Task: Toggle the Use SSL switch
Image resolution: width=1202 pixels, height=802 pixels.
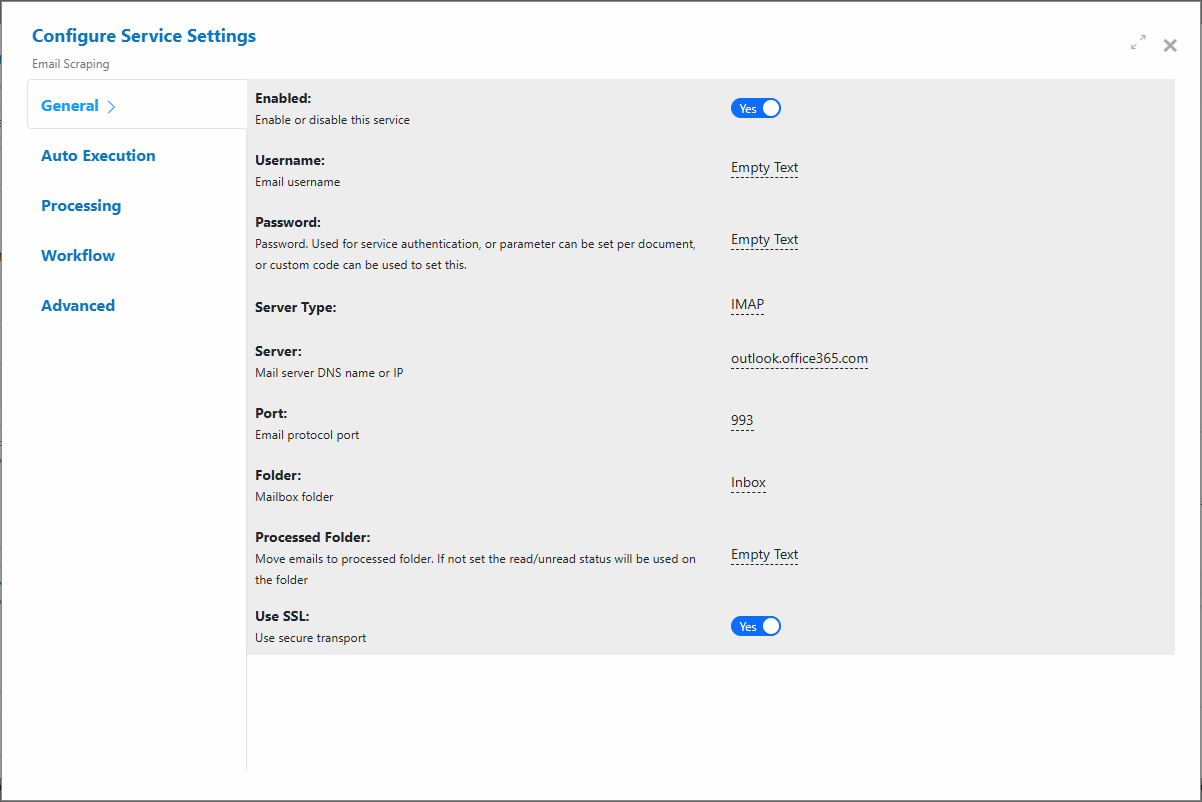Action: coord(756,626)
